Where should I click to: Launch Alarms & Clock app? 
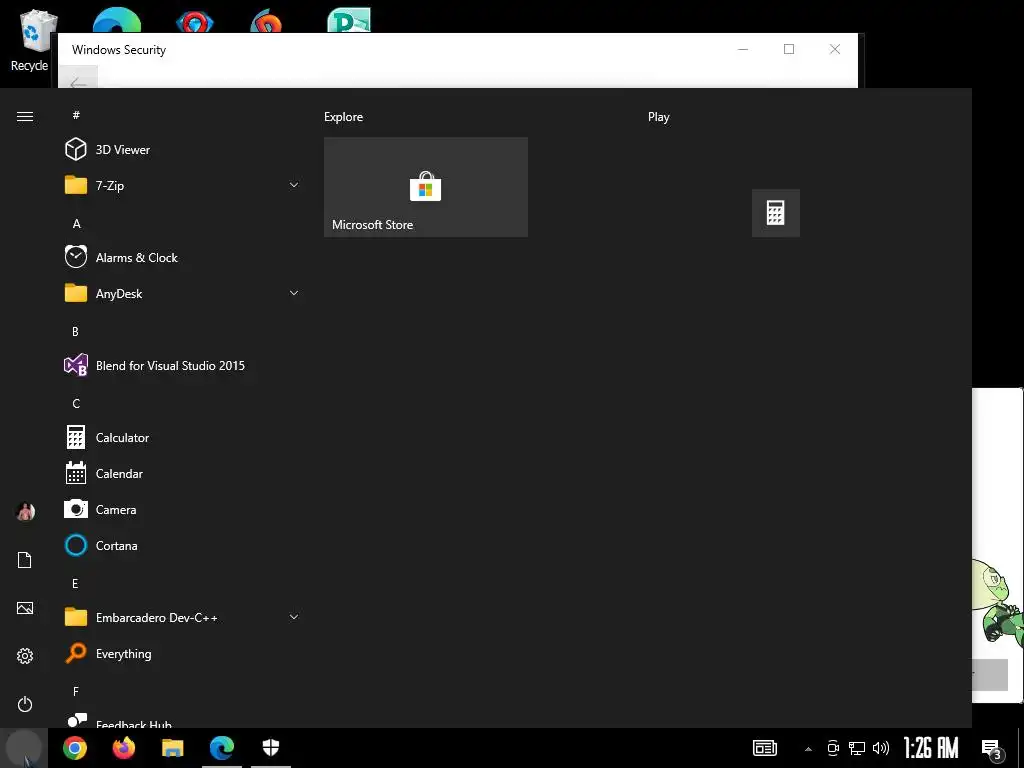[182, 257]
